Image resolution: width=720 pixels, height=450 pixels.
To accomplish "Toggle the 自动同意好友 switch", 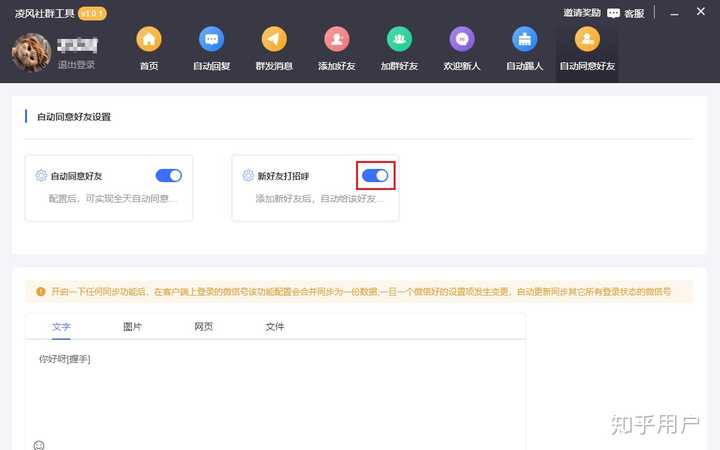I will [169, 175].
